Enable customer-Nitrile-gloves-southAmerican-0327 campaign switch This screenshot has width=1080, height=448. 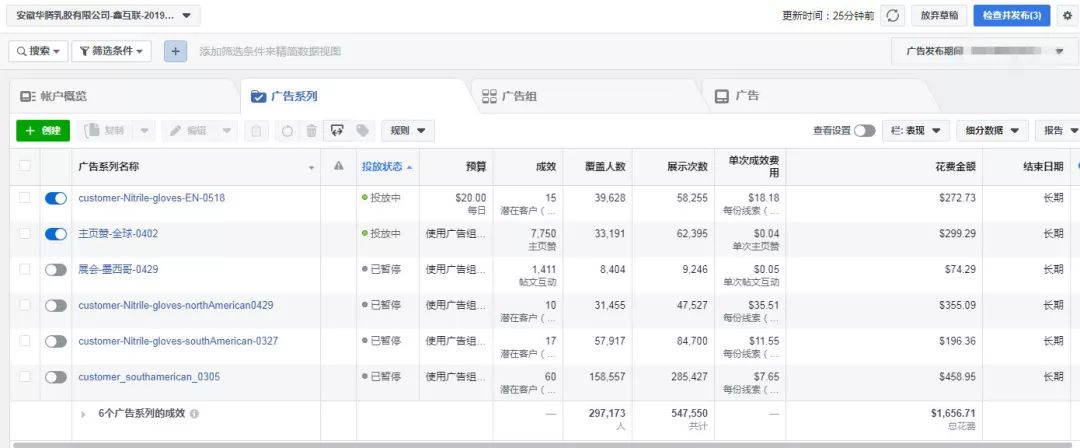(x=56, y=341)
